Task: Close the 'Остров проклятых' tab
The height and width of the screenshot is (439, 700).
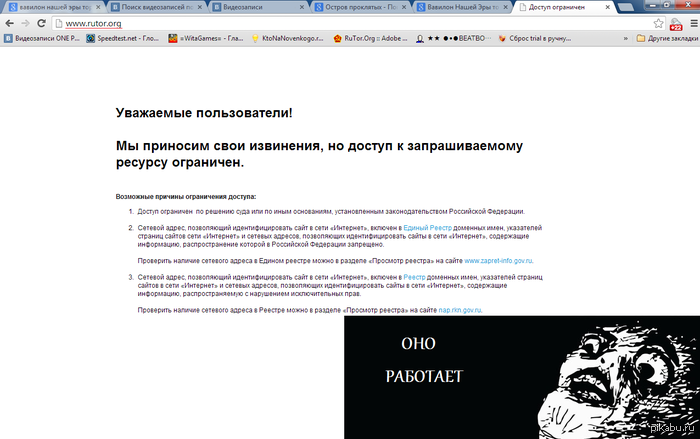Action: click(404, 7)
